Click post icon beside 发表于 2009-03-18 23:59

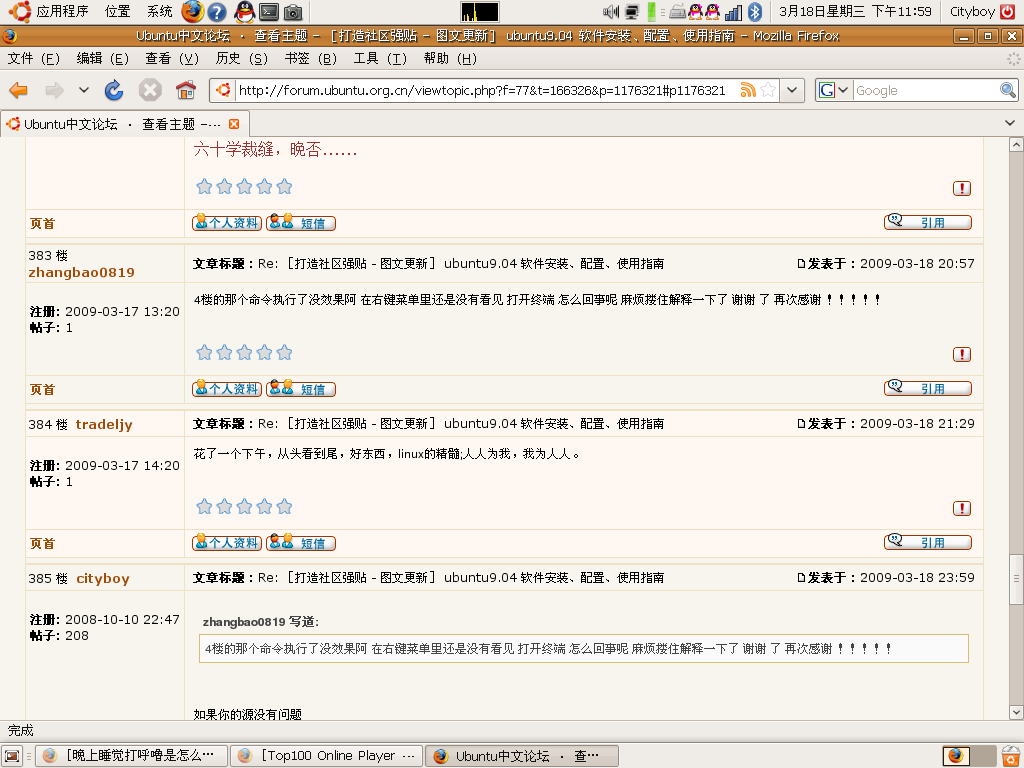coord(801,578)
